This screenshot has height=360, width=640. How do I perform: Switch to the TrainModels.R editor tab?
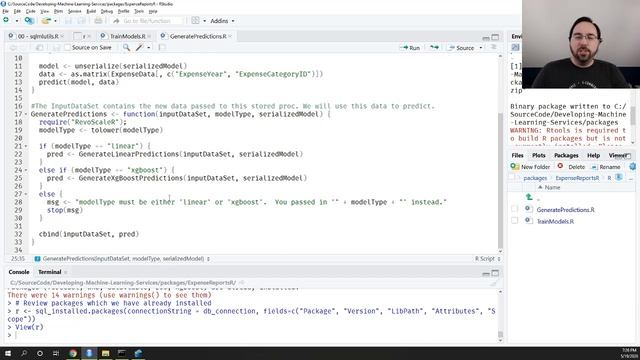127,36
